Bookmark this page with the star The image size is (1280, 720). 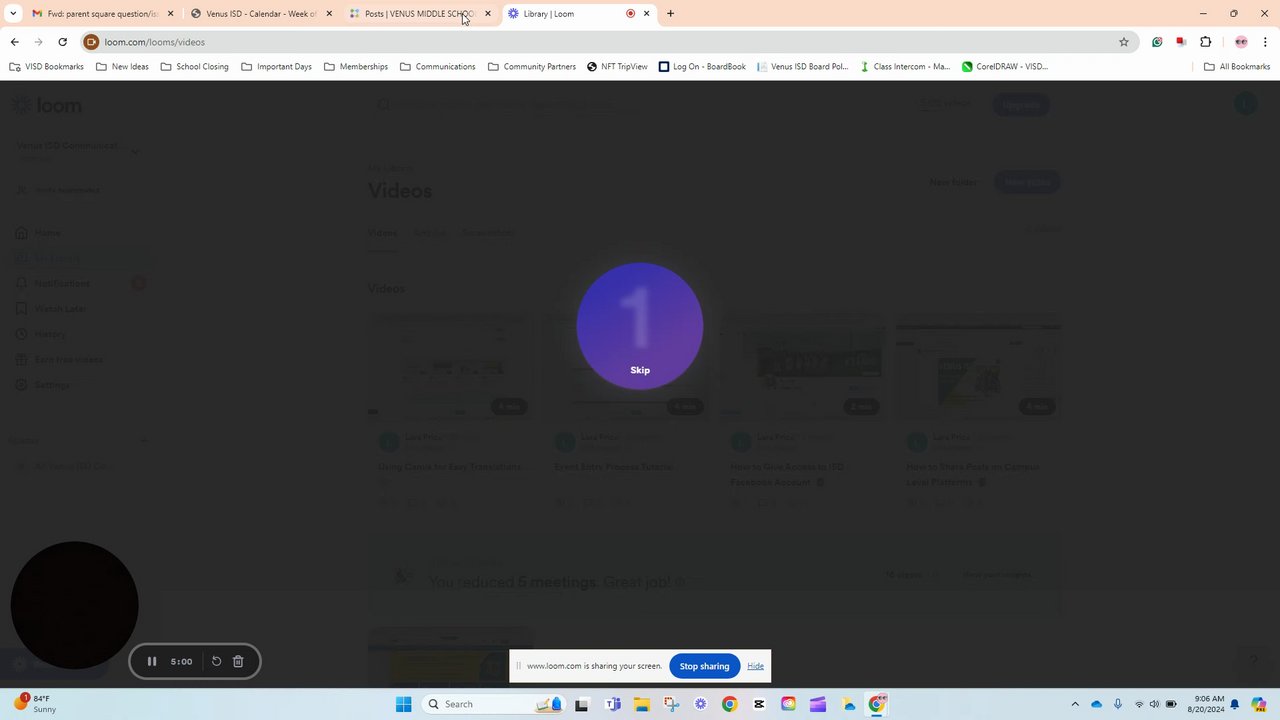(1124, 42)
